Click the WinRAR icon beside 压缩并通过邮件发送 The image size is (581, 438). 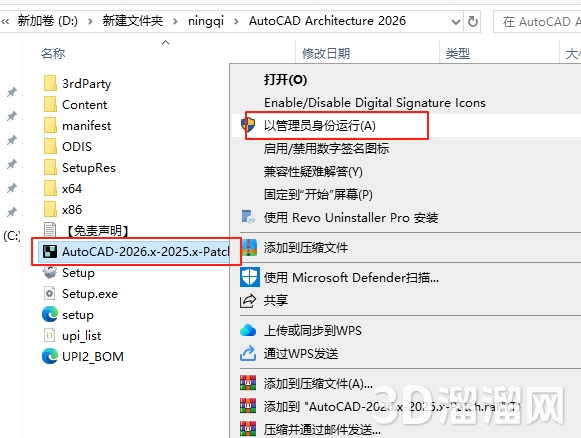pyautogui.click(x=248, y=429)
